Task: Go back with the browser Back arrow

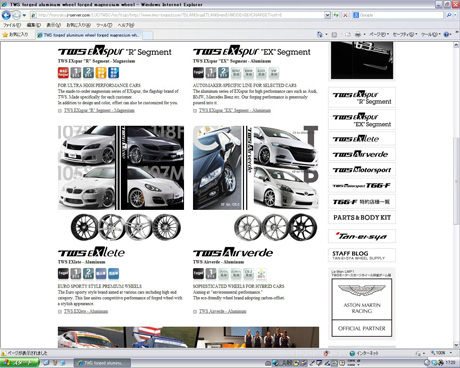Action: pos(6,15)
